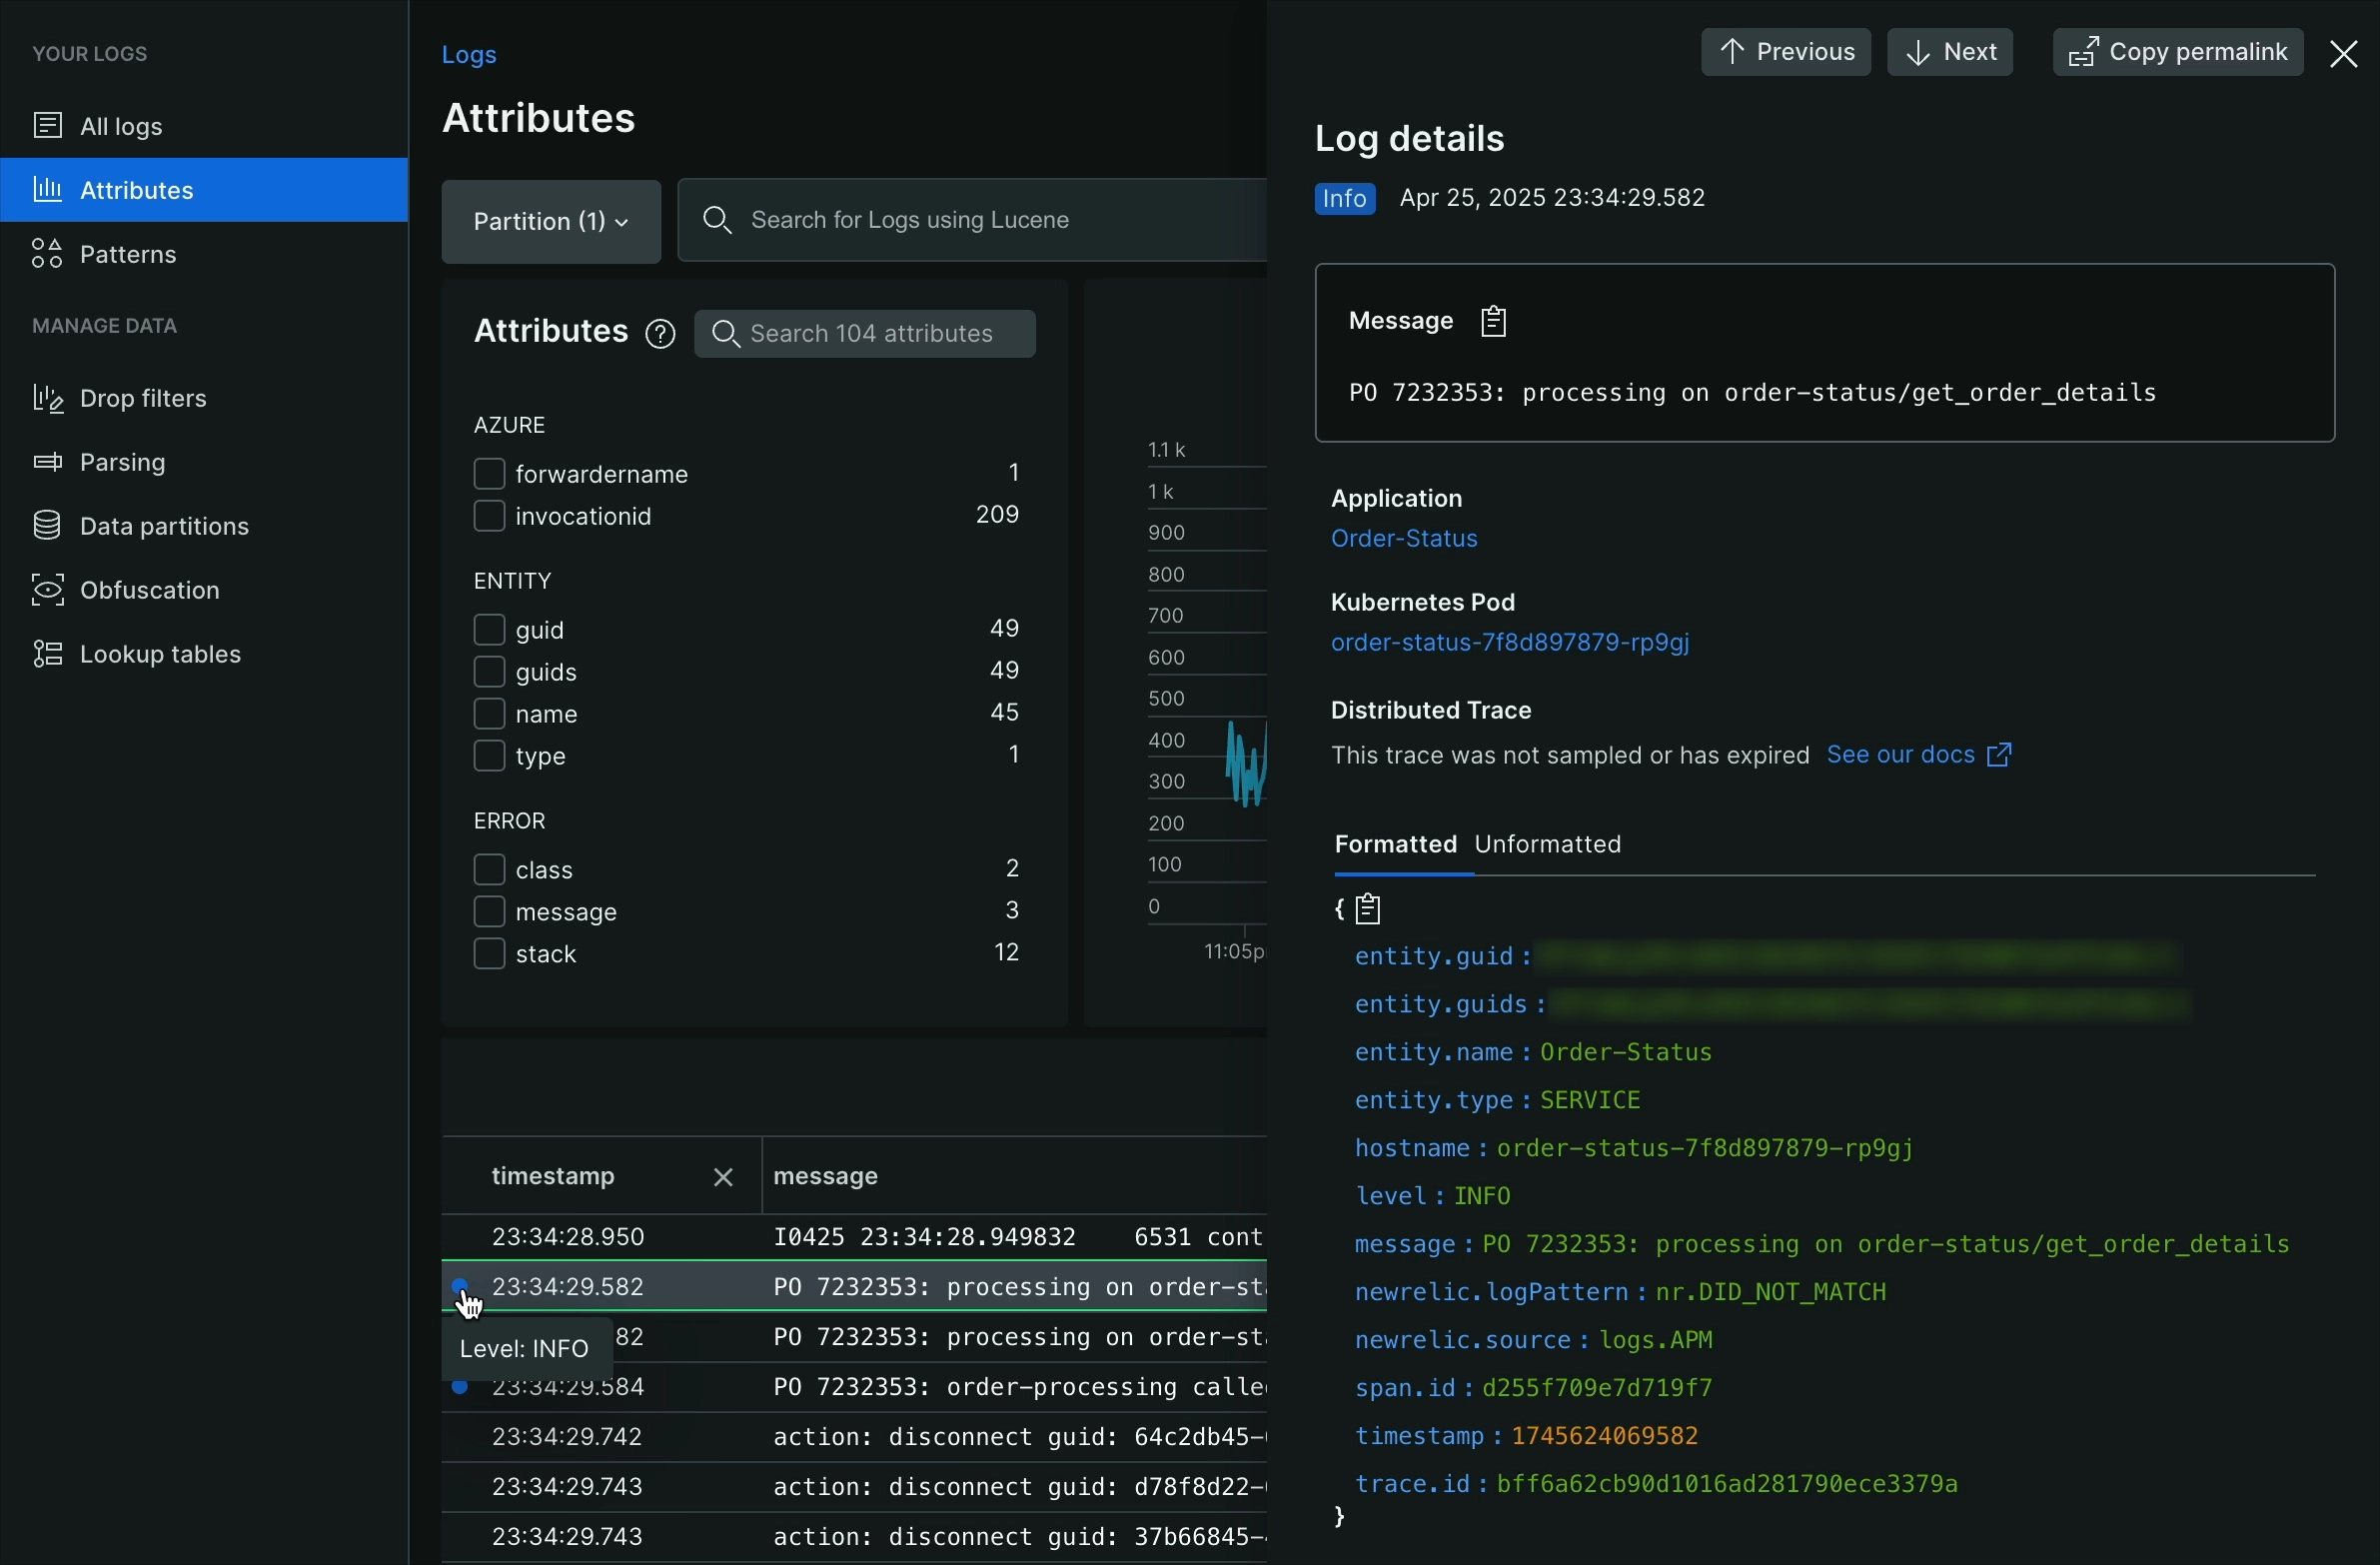This screenshot has width=2380, height=1565.
Task: Close the Log details panel
Action: pos(2343,54)
